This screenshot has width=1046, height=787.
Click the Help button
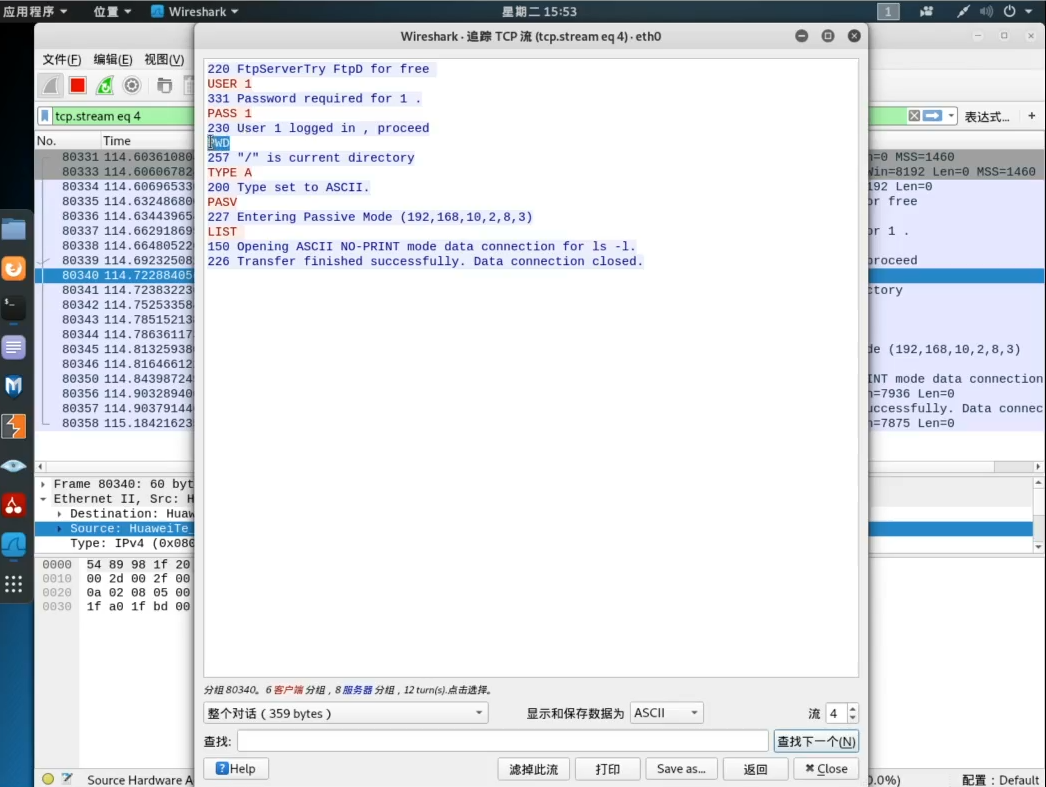point(235,769)
